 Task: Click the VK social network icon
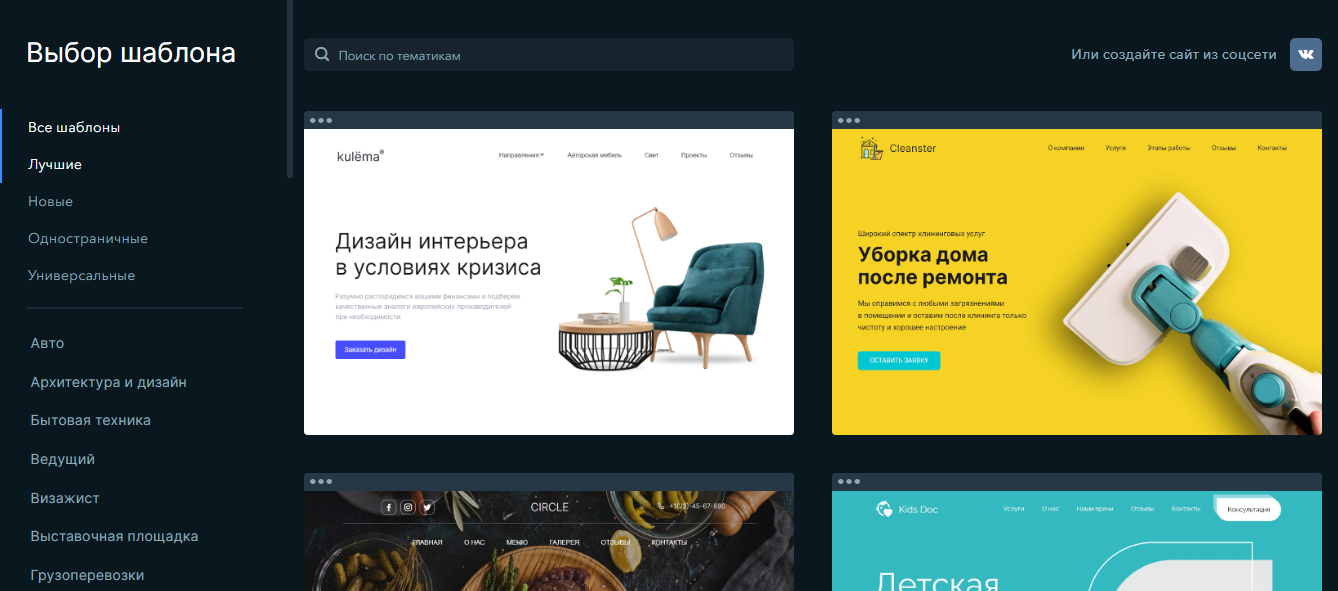(1305, 54)
